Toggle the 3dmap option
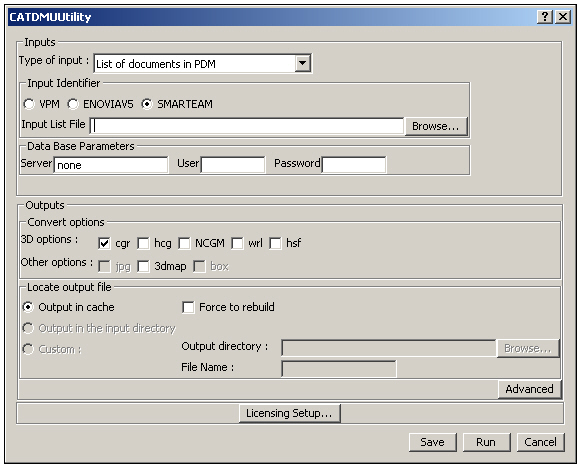The image size is (579, 466). tap(143, 266)
